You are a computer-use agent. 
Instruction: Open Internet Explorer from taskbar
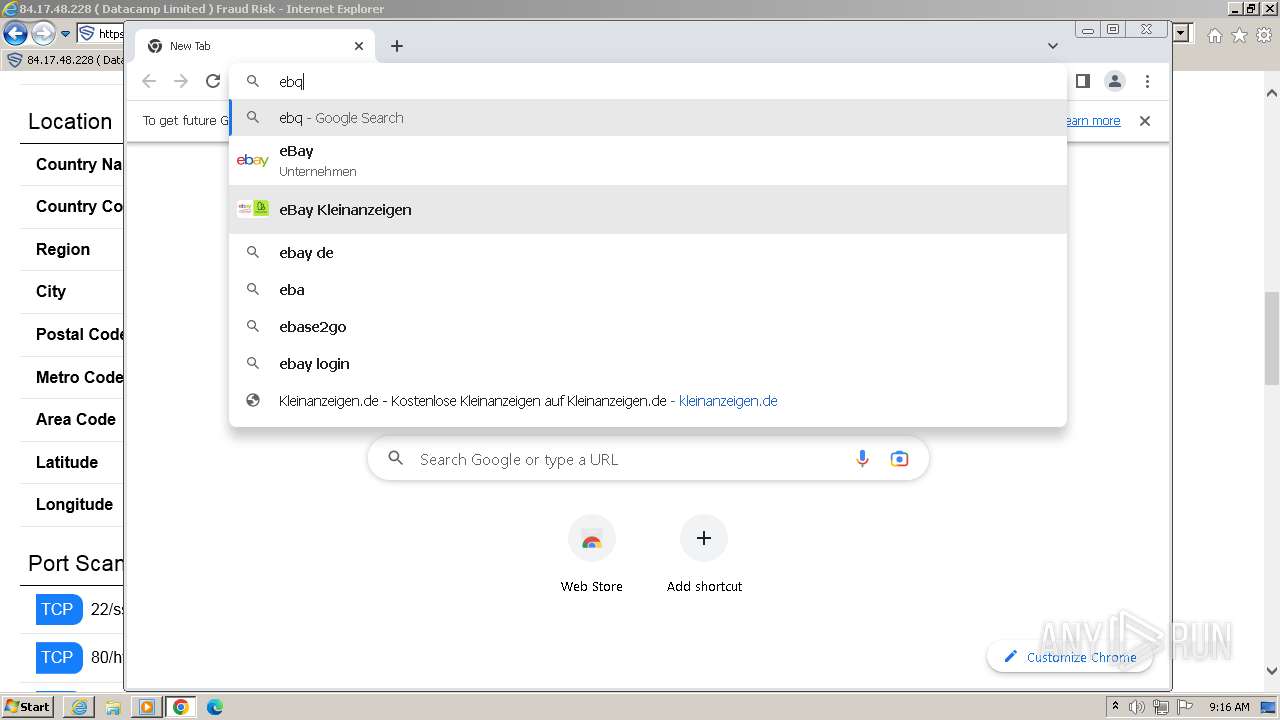click(x=79, y=707)
